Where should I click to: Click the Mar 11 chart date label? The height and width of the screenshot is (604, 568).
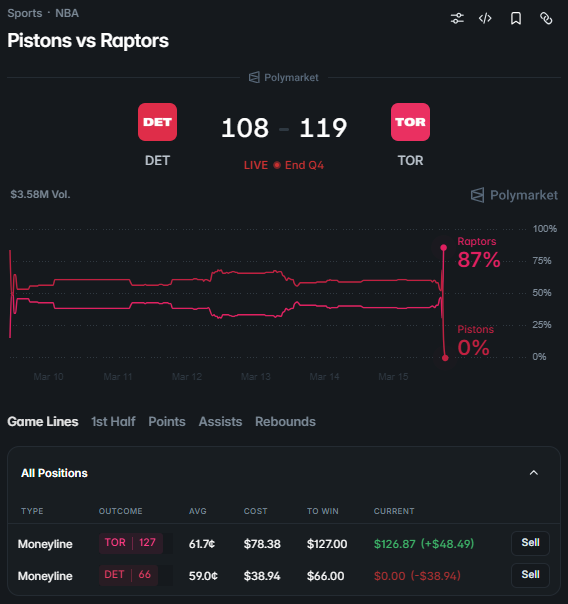(x=118, y=377)
